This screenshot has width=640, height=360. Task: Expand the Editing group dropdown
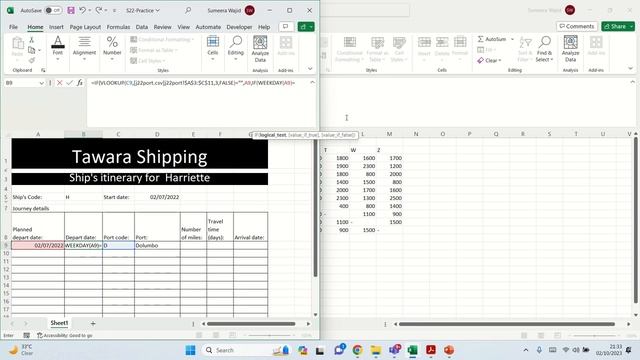tap(236, 59)
